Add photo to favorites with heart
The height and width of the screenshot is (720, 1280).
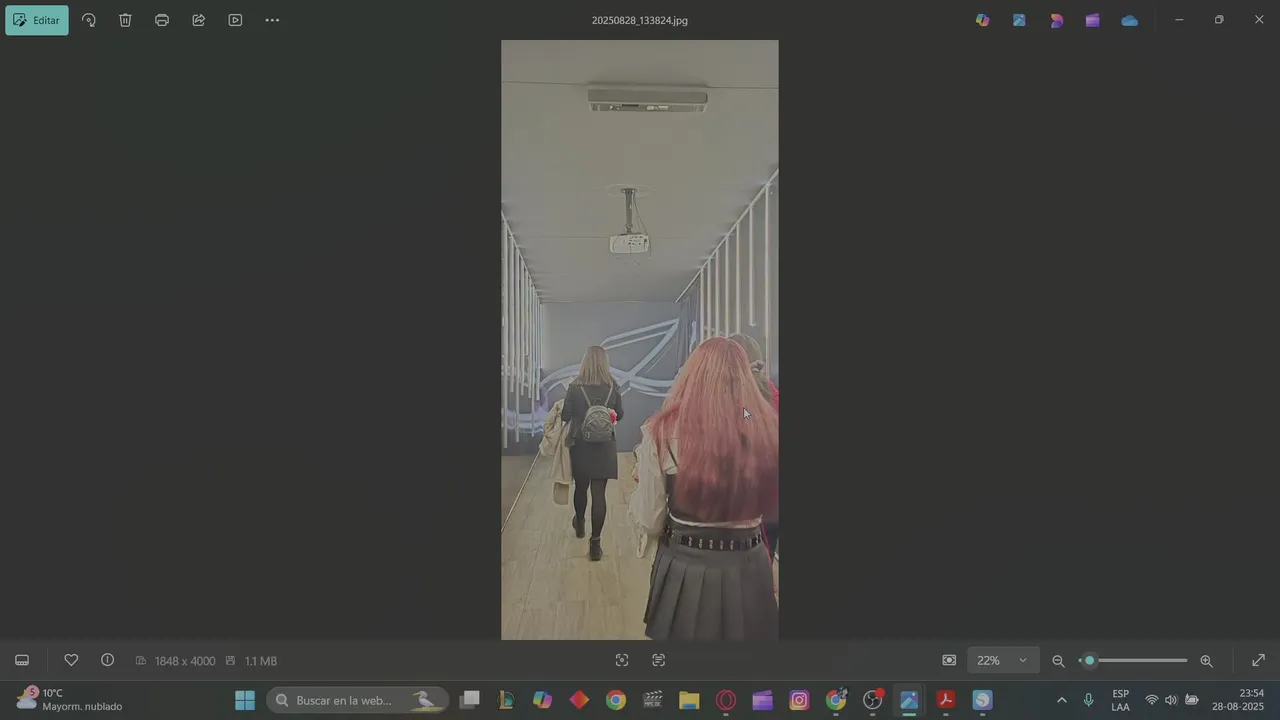pos(71,660)
